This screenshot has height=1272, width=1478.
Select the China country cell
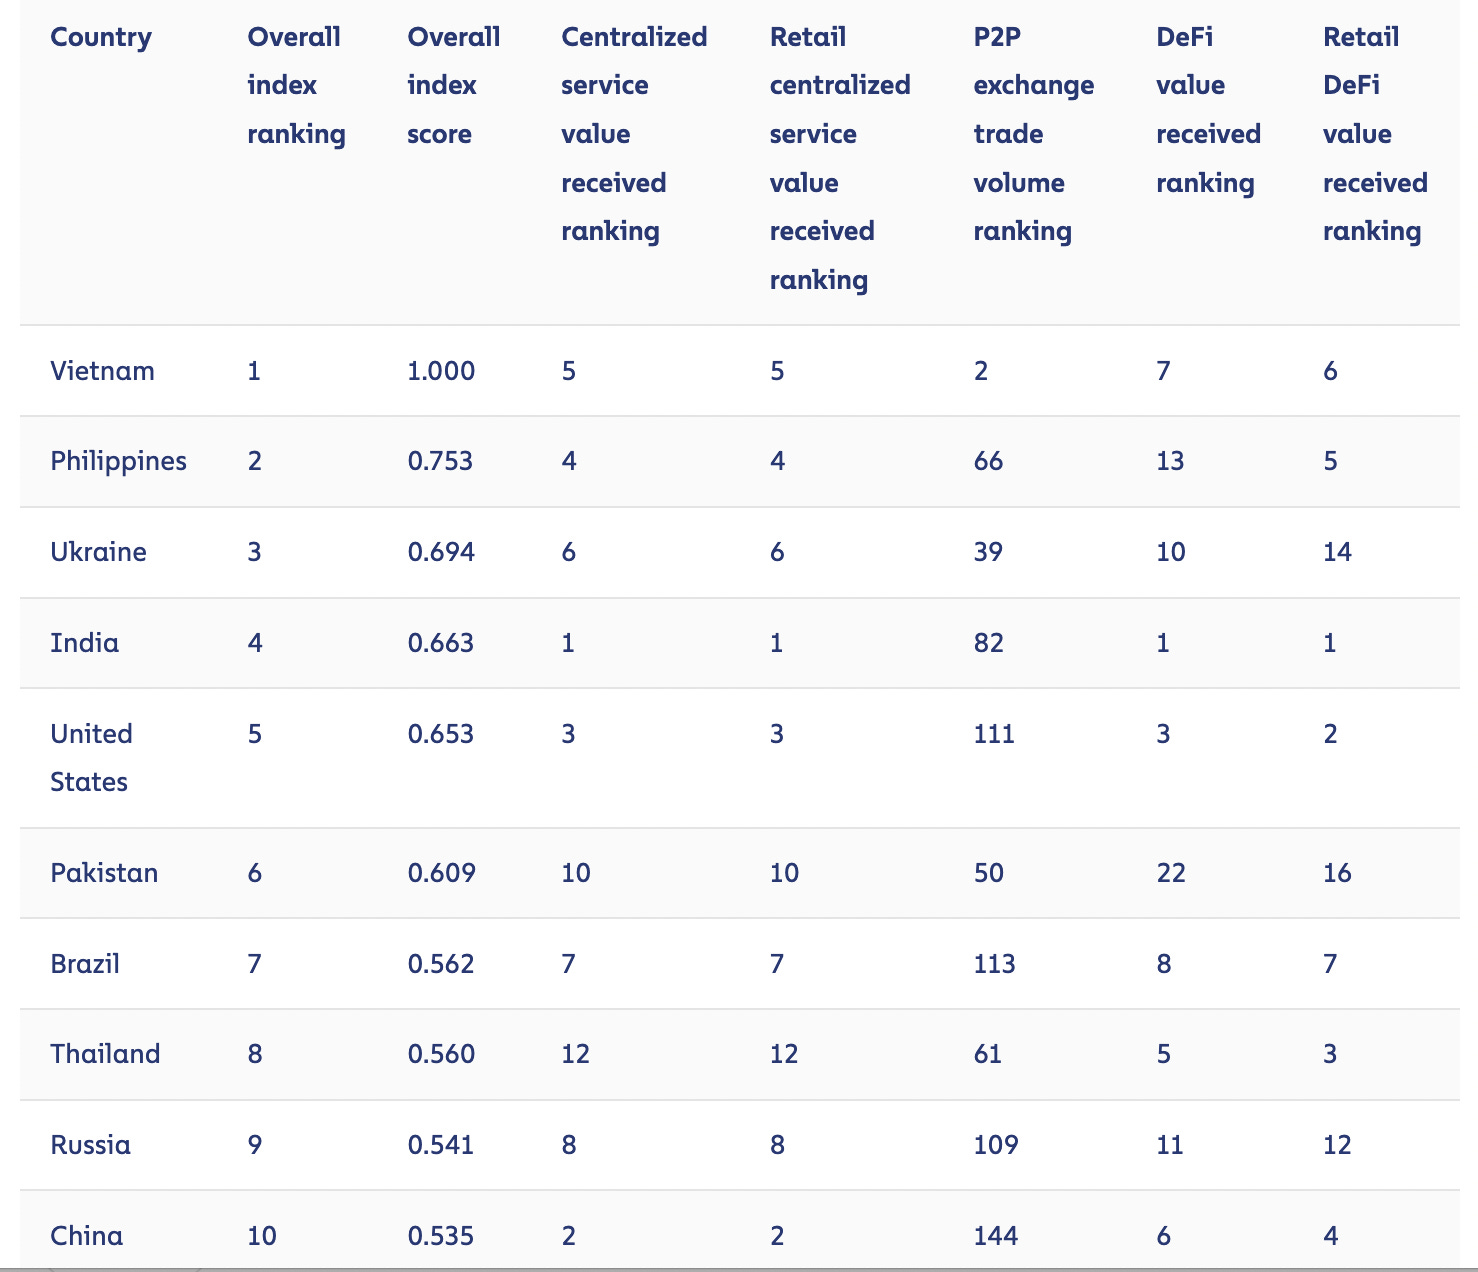(87, 1236)
